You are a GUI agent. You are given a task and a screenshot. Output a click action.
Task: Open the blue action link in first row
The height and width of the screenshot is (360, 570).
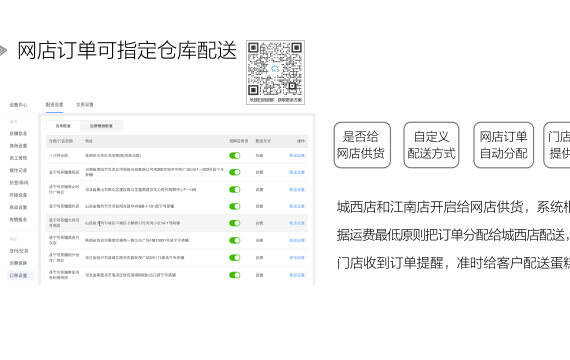click(x=297, y=156)
